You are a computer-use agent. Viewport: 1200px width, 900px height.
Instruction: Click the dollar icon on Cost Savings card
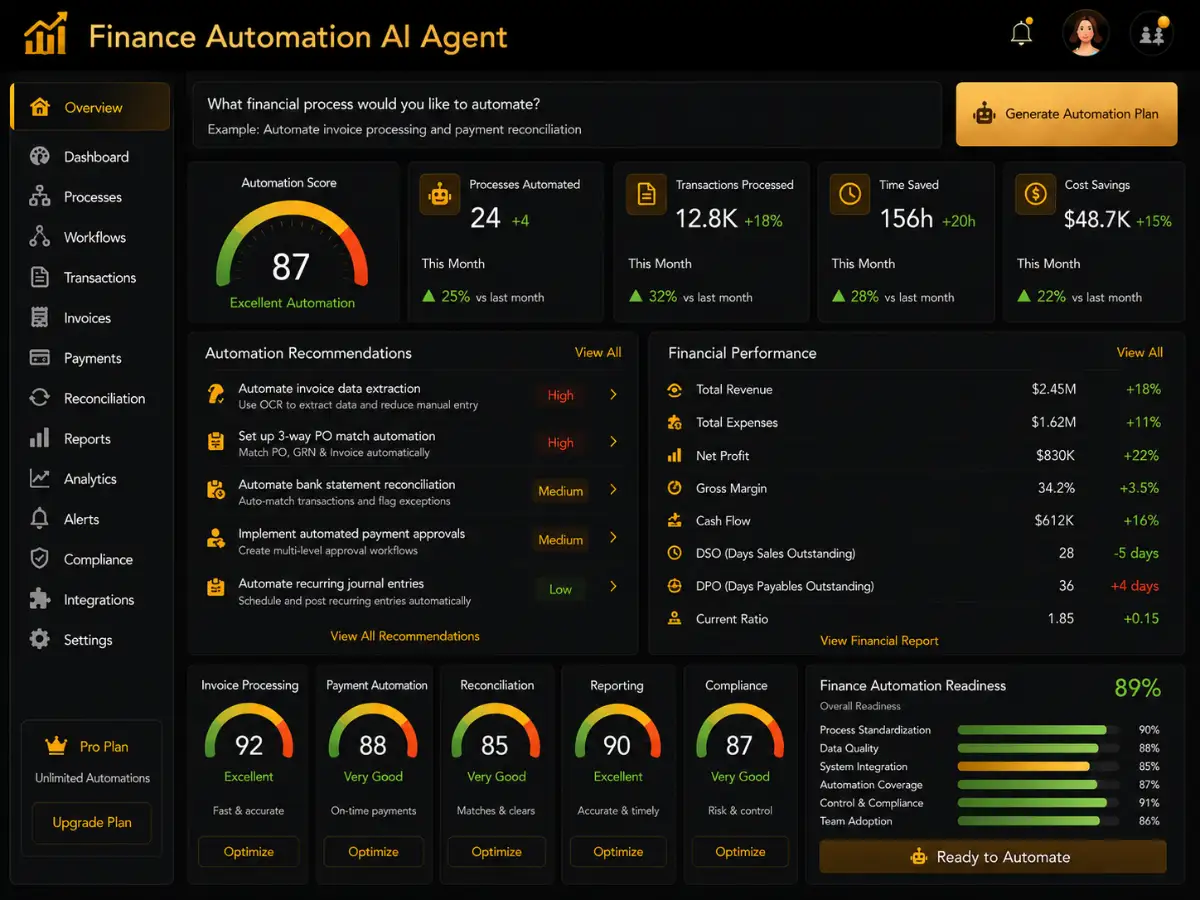(x=1035, y=194)
